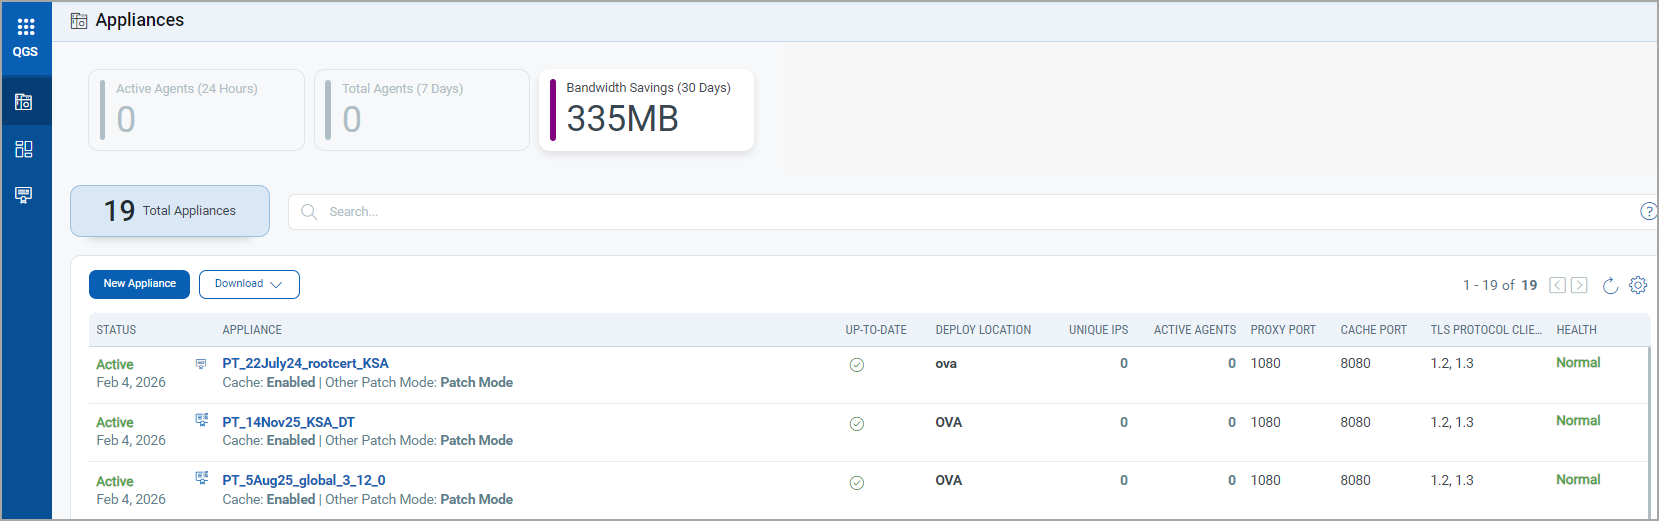Open the dashboard sidebar icon
Screen dimensions: 1659x521
tap(24, 149)
